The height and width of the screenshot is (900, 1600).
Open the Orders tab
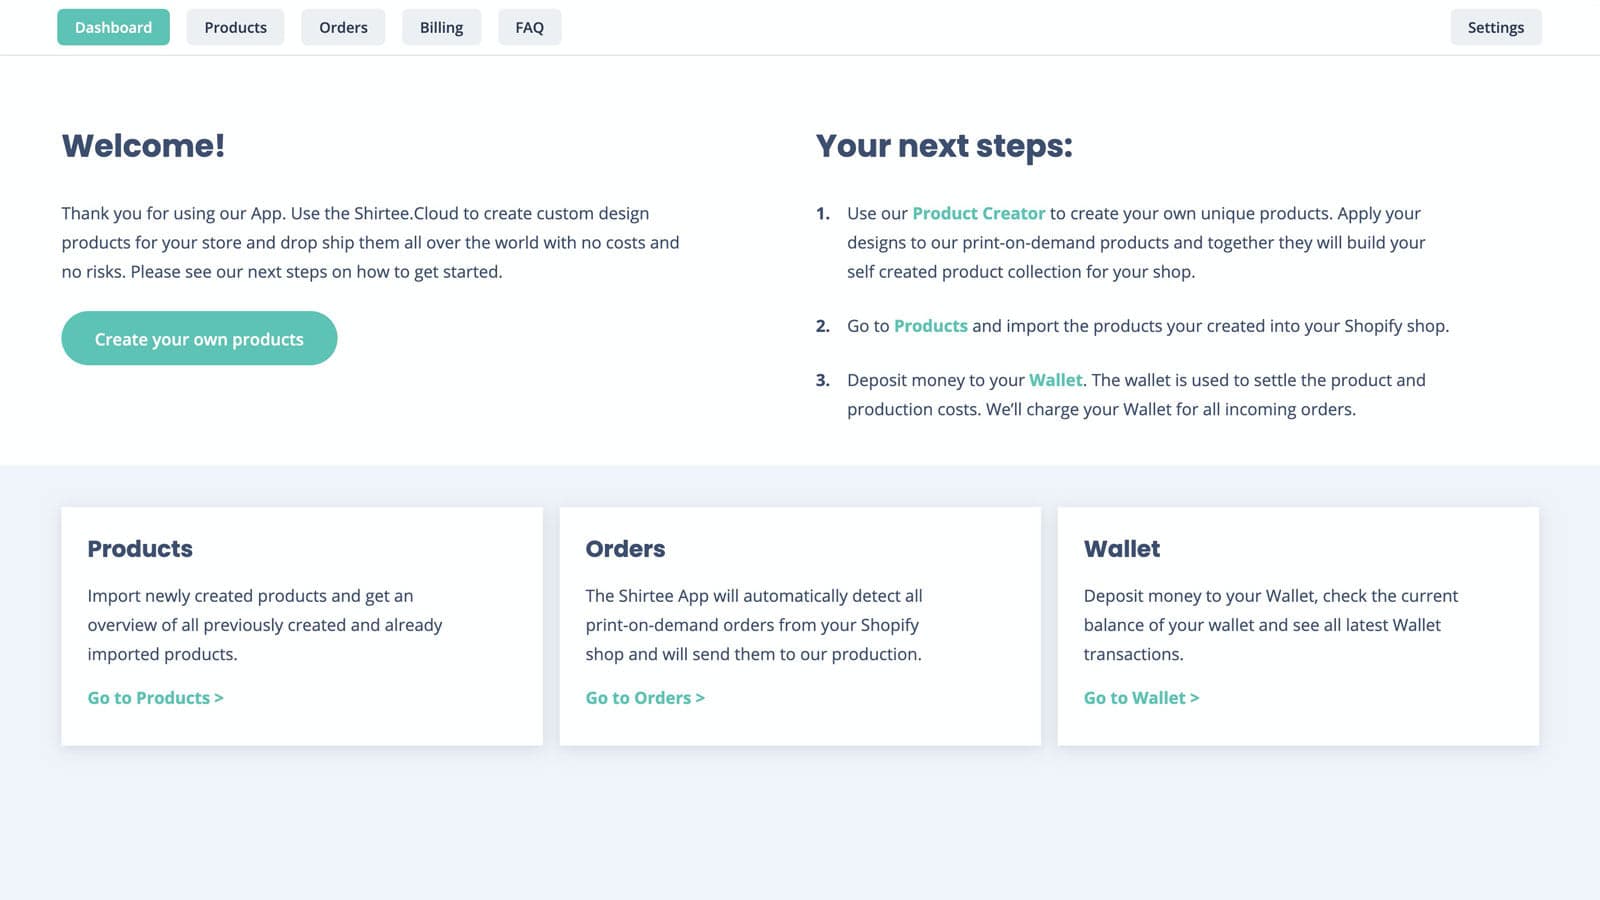[343, 27]
